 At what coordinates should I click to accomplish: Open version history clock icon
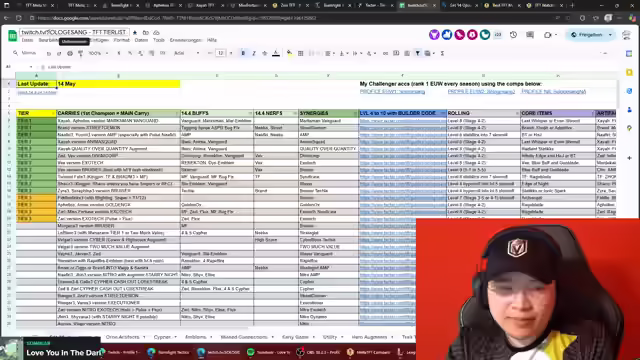pos(513,35)
